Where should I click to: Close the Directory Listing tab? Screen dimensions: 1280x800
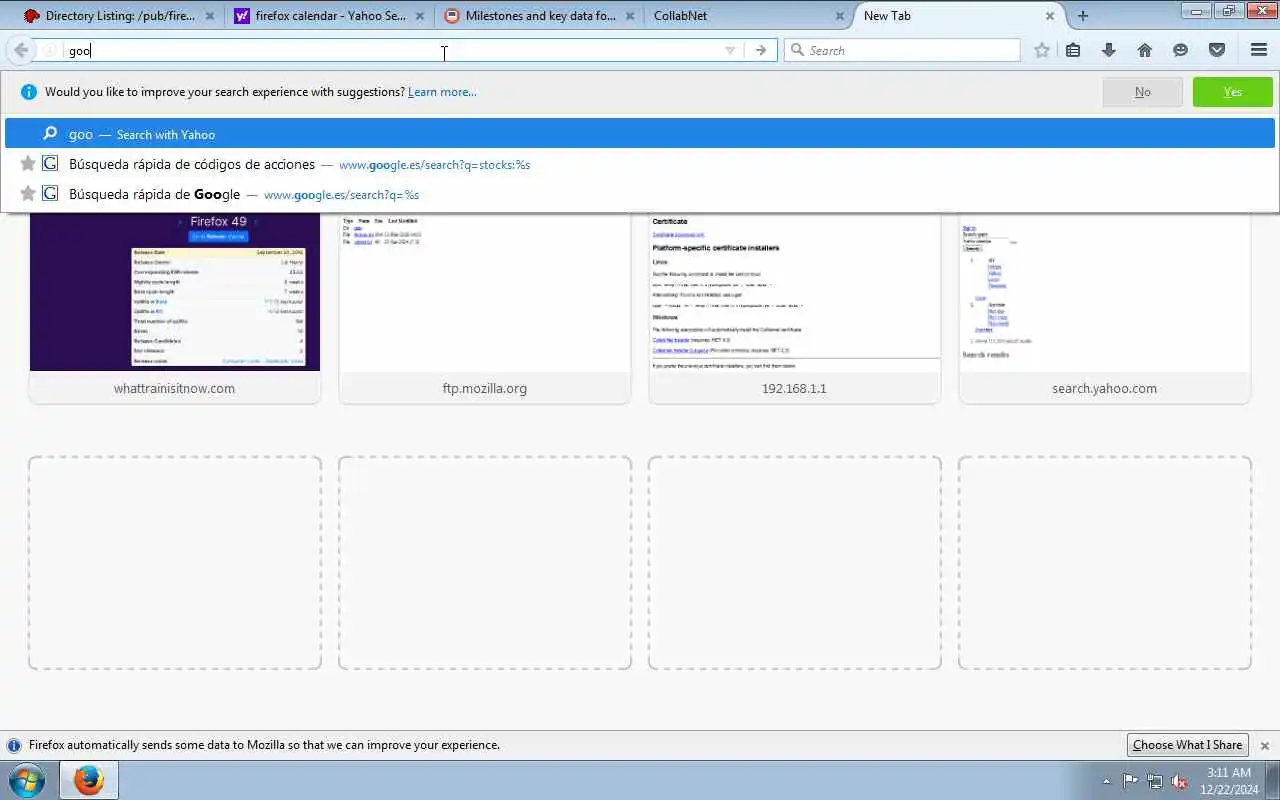[209, 16]
